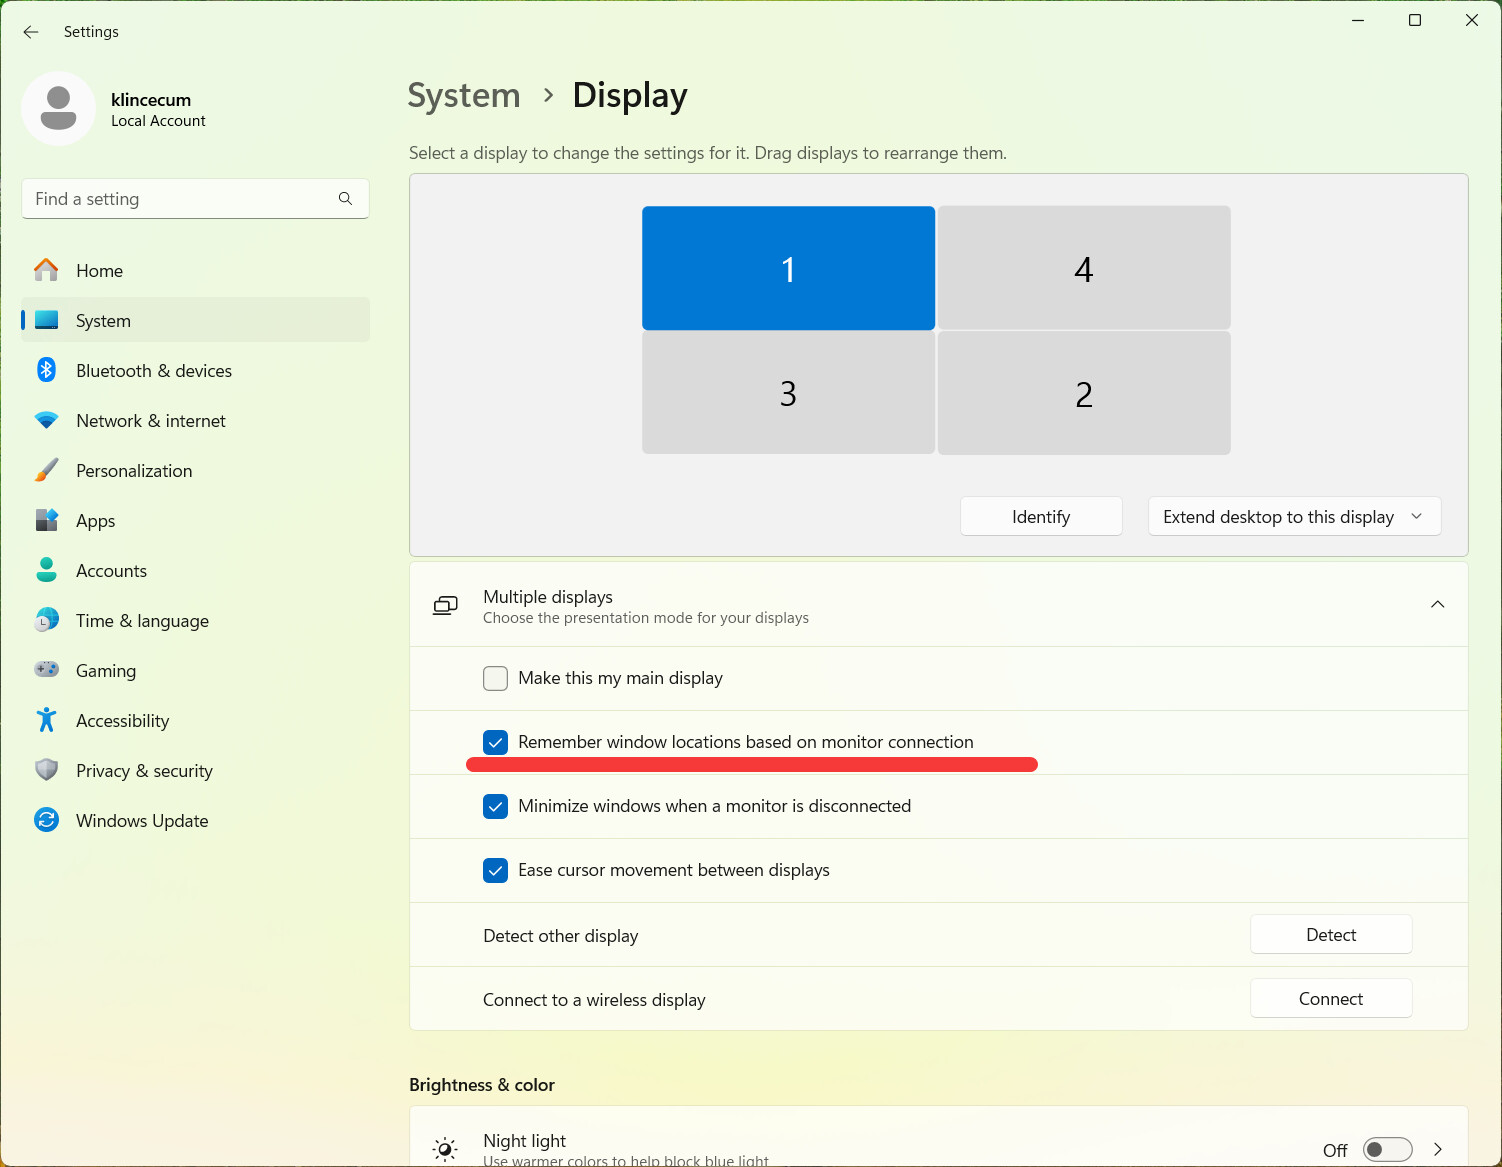Click the Gaming controller icon

point(46,670)
